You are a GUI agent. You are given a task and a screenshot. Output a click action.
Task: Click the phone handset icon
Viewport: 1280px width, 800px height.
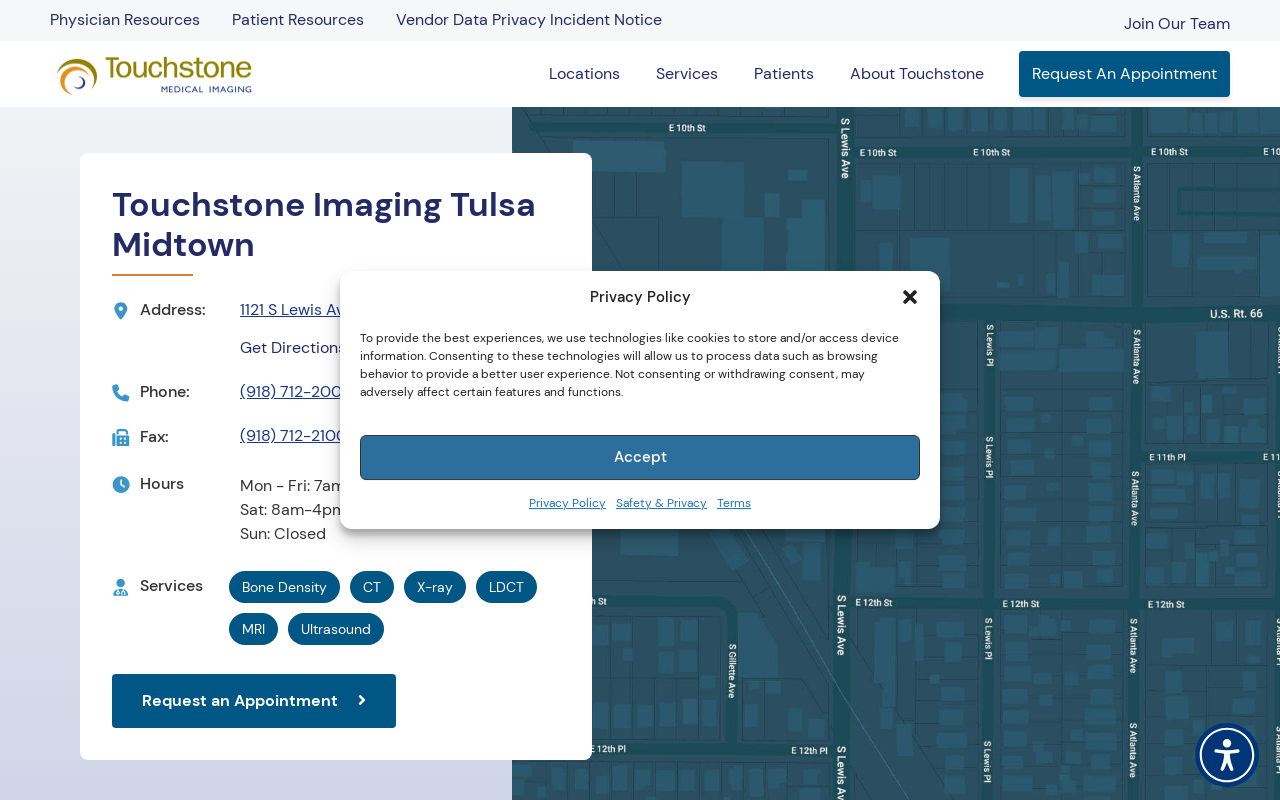121,392
